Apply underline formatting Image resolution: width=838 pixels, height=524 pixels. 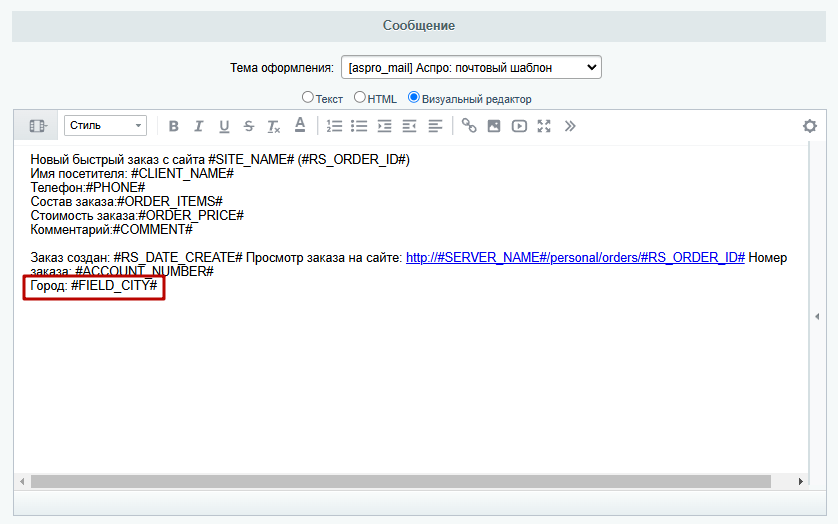(x=224, y=126)
